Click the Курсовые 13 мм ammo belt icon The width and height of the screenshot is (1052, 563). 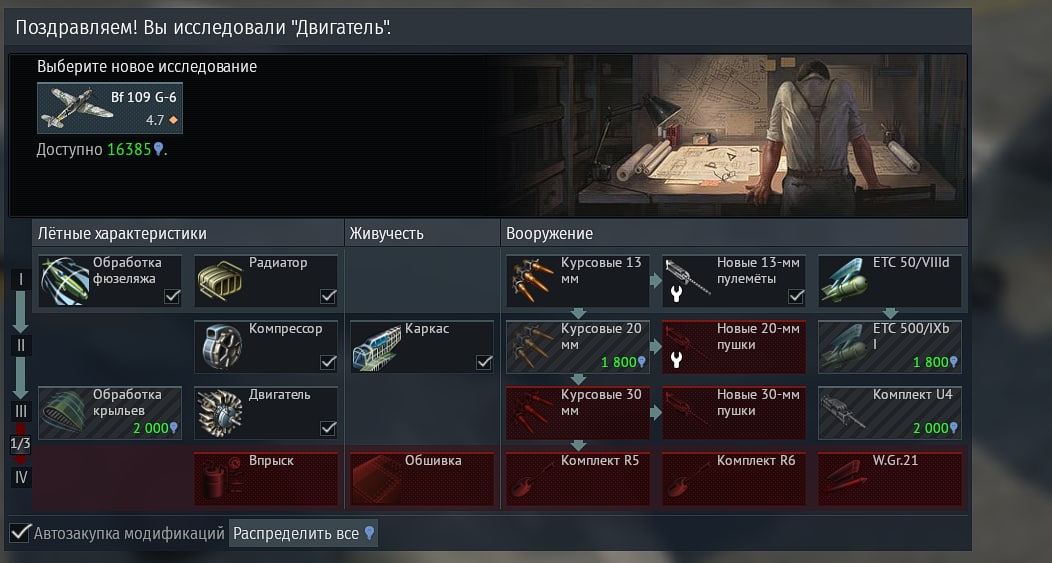(x=533, y=281)
